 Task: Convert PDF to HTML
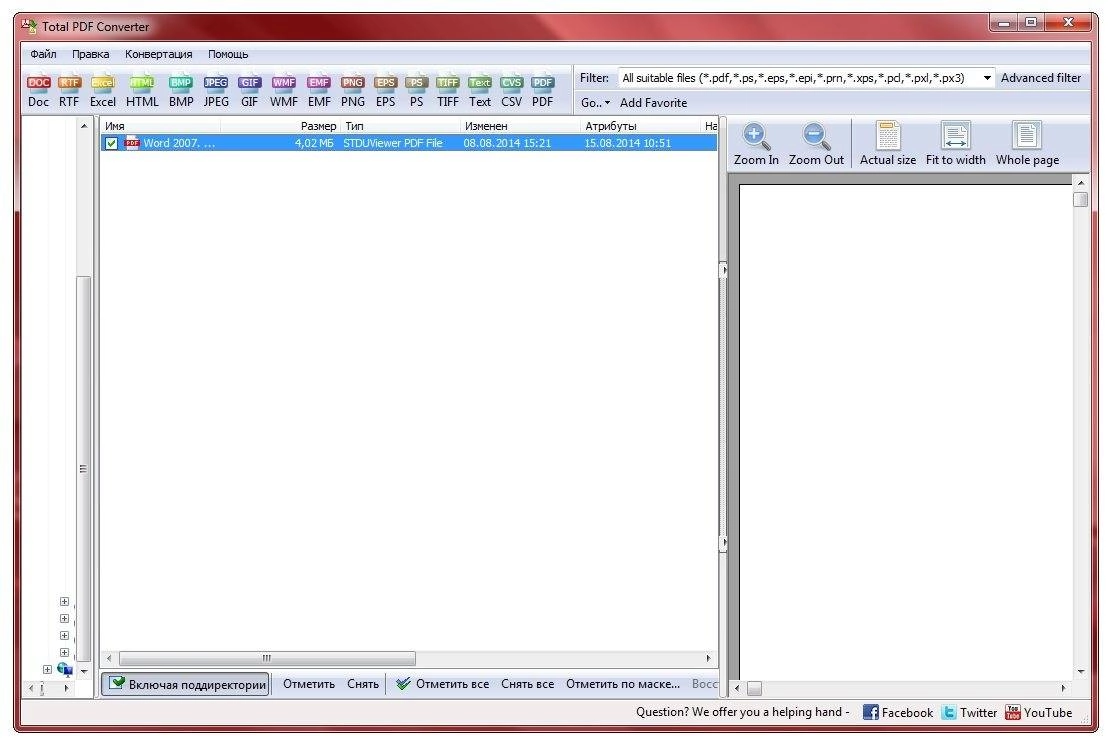[142, 91]
